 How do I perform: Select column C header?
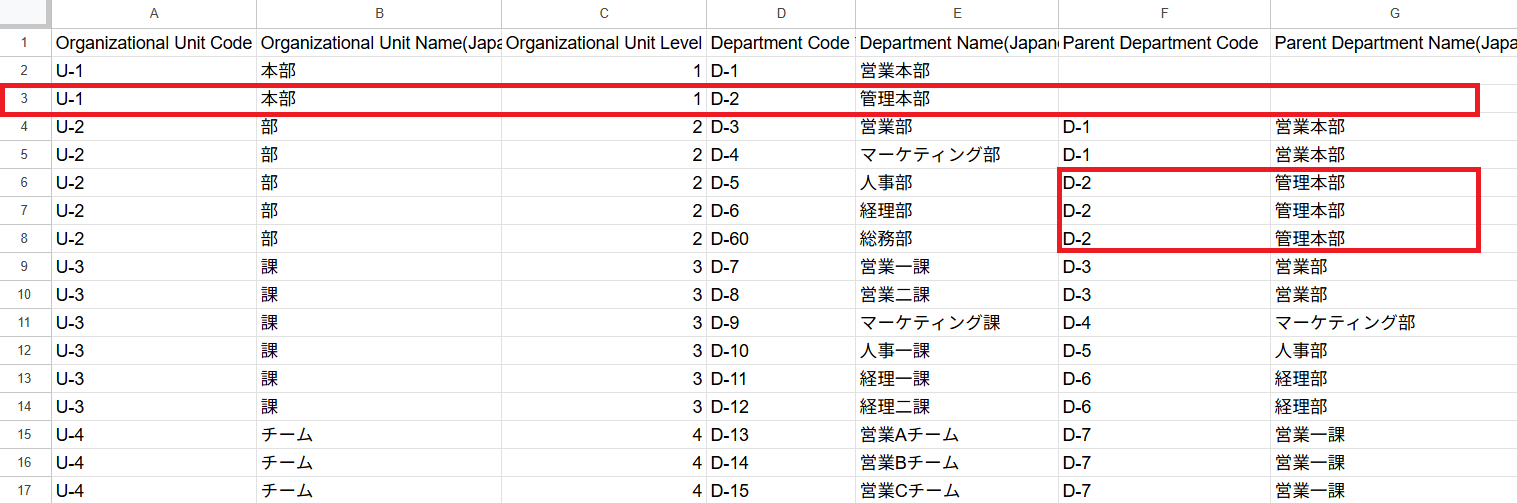604,13
